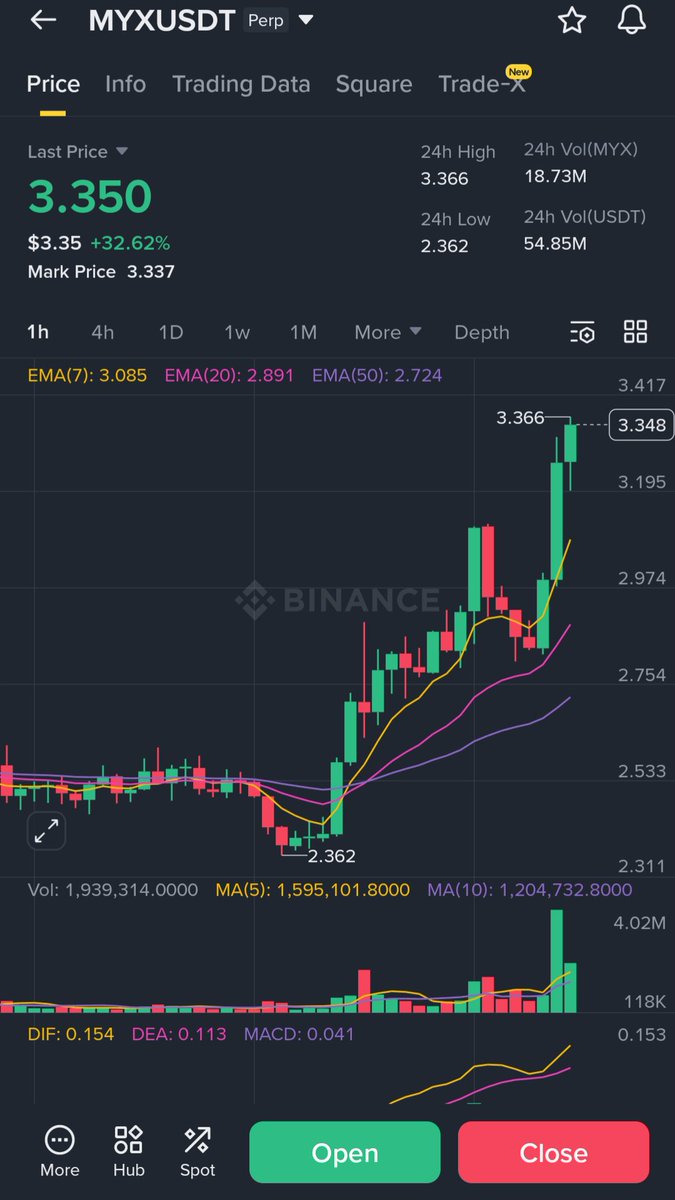
Task: Select the 1D timeframe
Action: [x=171, y=332]
